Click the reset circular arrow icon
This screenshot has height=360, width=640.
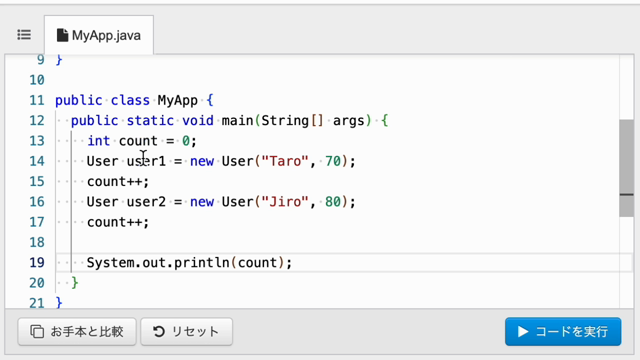(159, 331)
